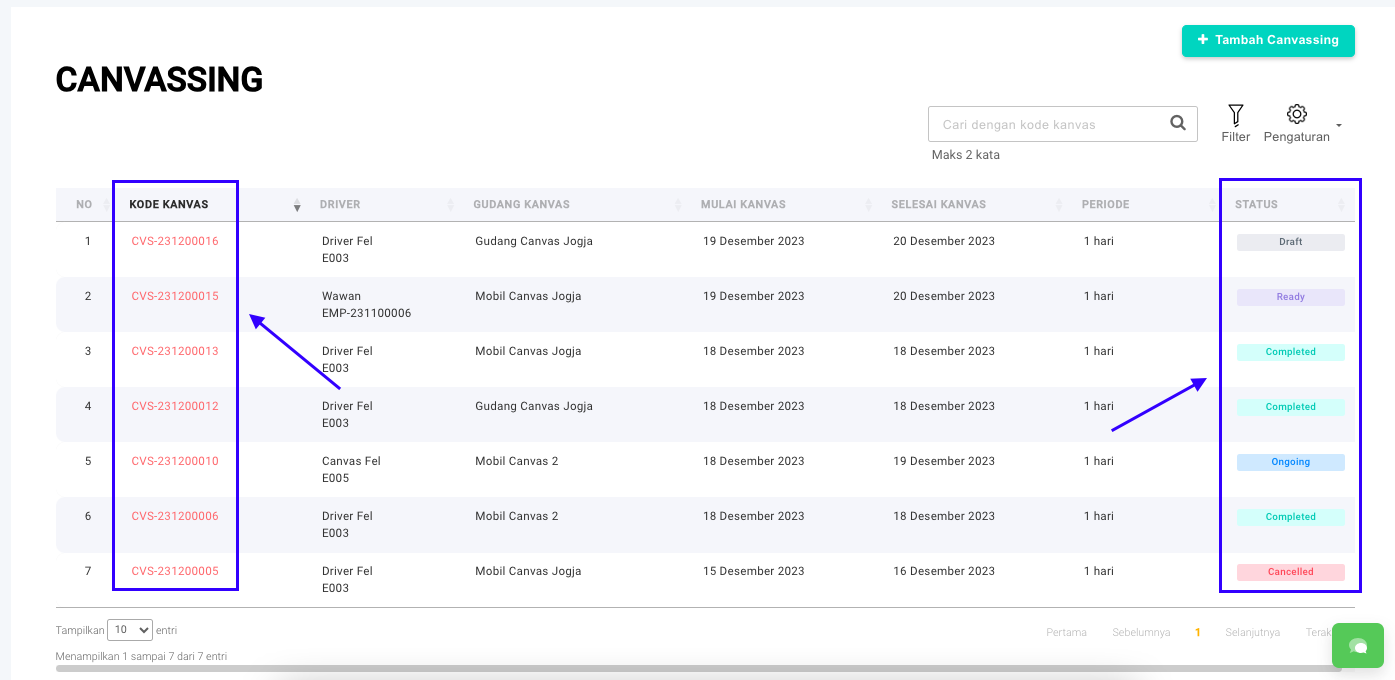
Task: Open the entries-per-page dropdown
Action: [x=130, y=630]
